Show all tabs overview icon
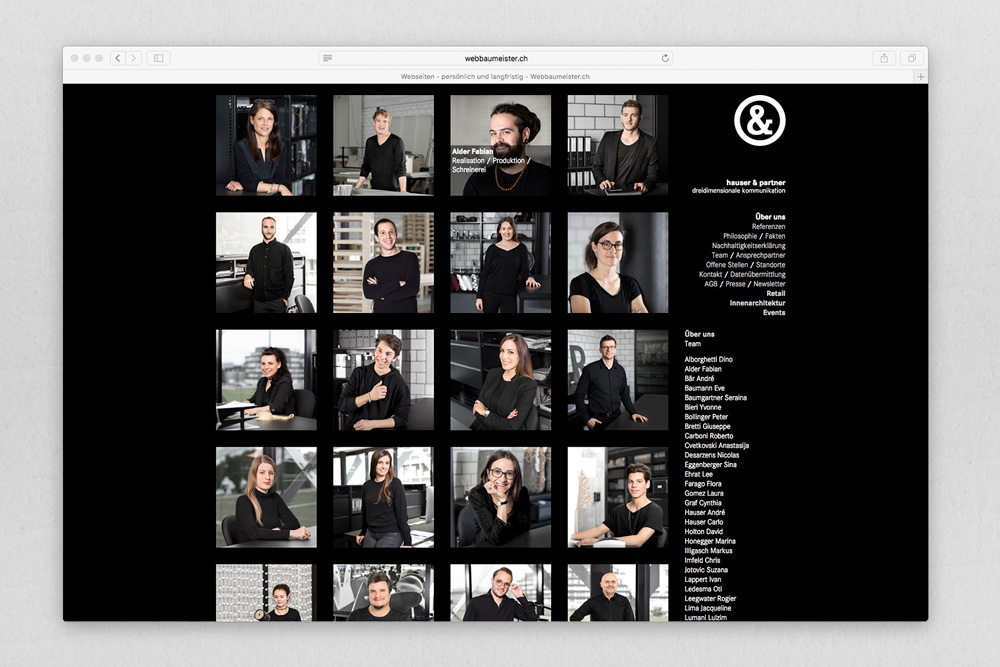This screenshot has width=1000, height=667. (x=911, y=58)
